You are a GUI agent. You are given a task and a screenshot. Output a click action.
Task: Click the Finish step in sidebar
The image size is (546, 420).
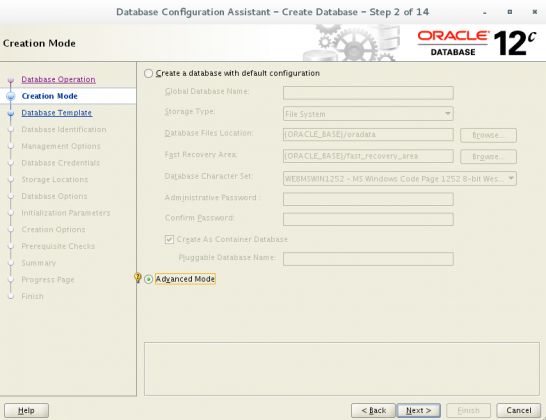coord(32,296)
